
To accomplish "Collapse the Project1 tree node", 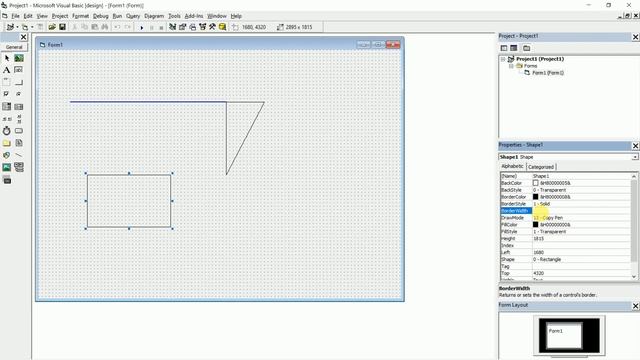I will (x=503, y=59).
